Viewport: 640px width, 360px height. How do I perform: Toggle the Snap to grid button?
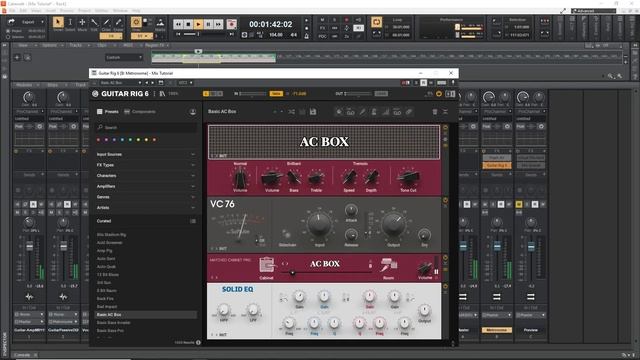click(x=136, y=22)
